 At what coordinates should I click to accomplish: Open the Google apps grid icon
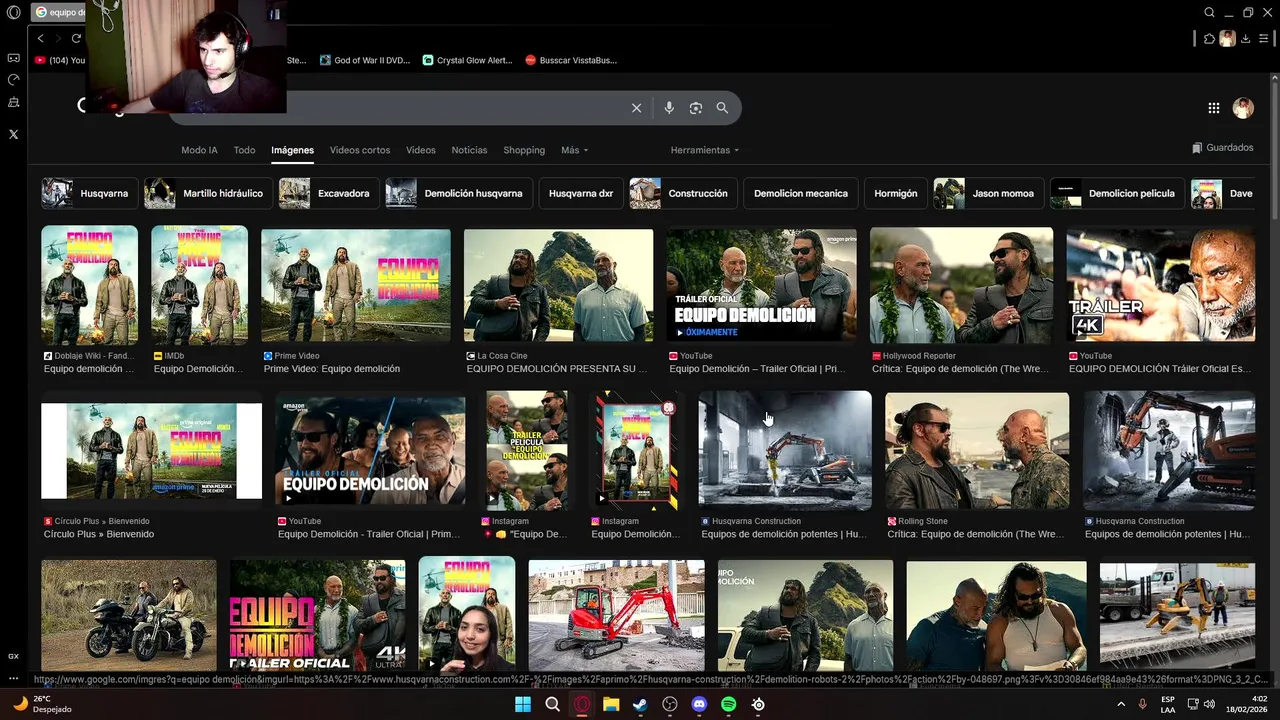pos(1213,108)
